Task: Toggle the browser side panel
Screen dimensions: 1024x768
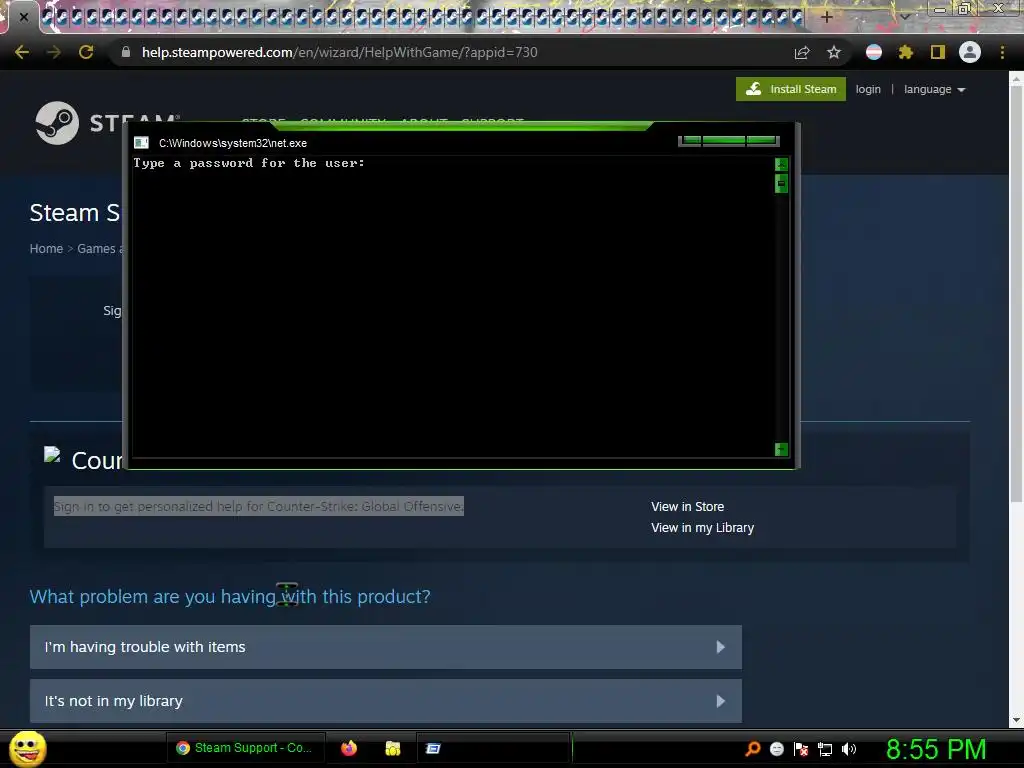Action: coord(938,52)
